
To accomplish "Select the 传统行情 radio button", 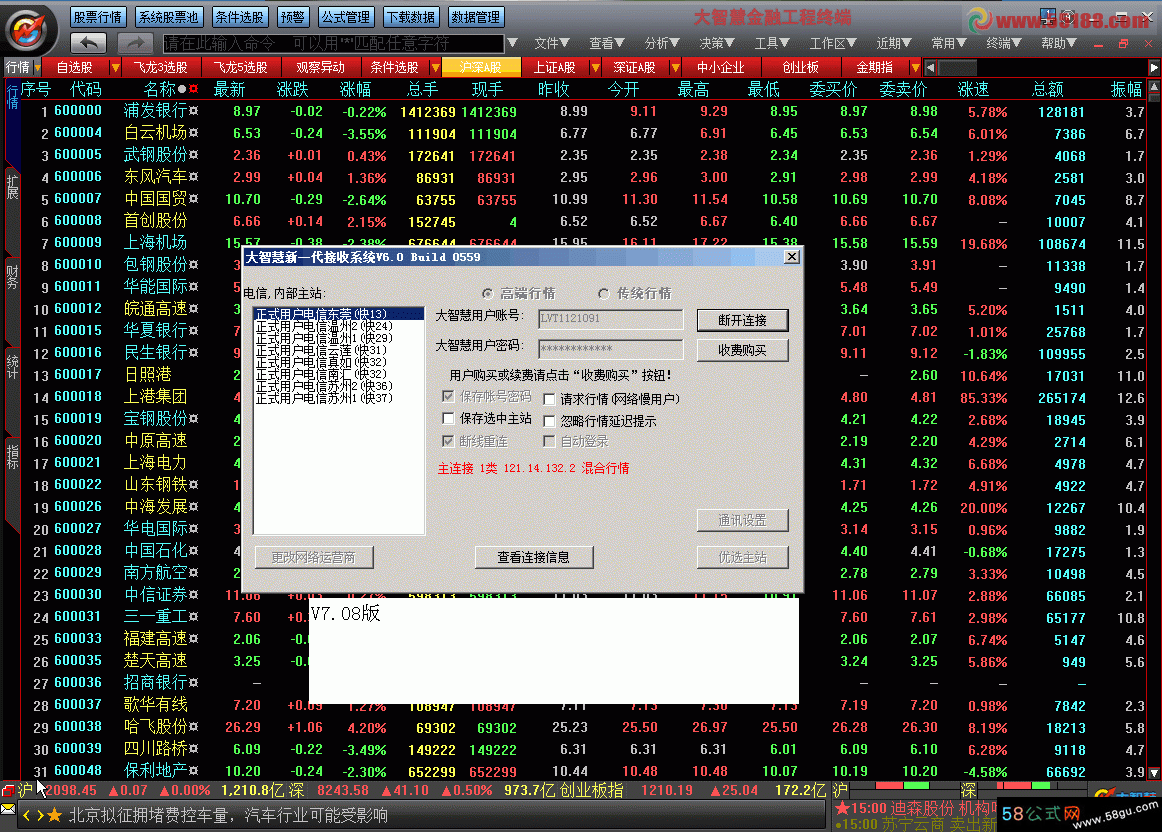I will [x=604, y=294].
